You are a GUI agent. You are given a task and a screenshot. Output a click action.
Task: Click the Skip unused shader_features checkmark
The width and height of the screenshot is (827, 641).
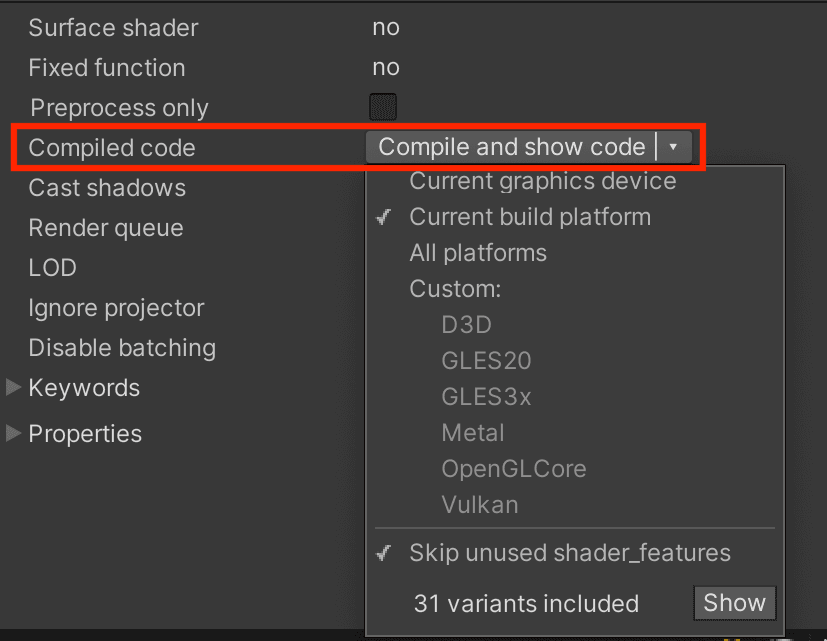tap(383, 553)
